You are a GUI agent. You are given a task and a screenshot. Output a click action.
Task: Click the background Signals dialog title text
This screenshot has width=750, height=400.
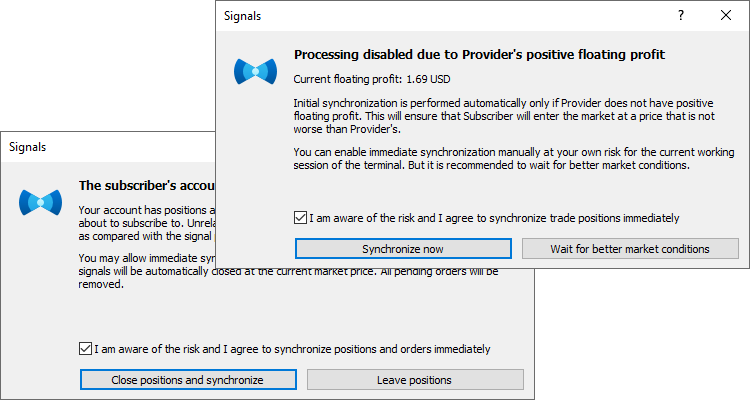[28, 147]
